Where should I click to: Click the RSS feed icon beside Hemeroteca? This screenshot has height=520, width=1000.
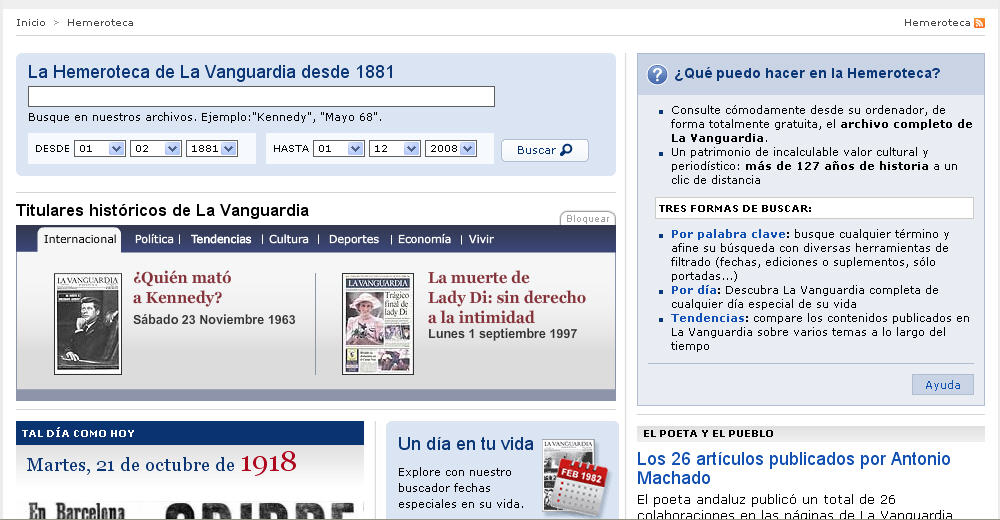point(979,23)
